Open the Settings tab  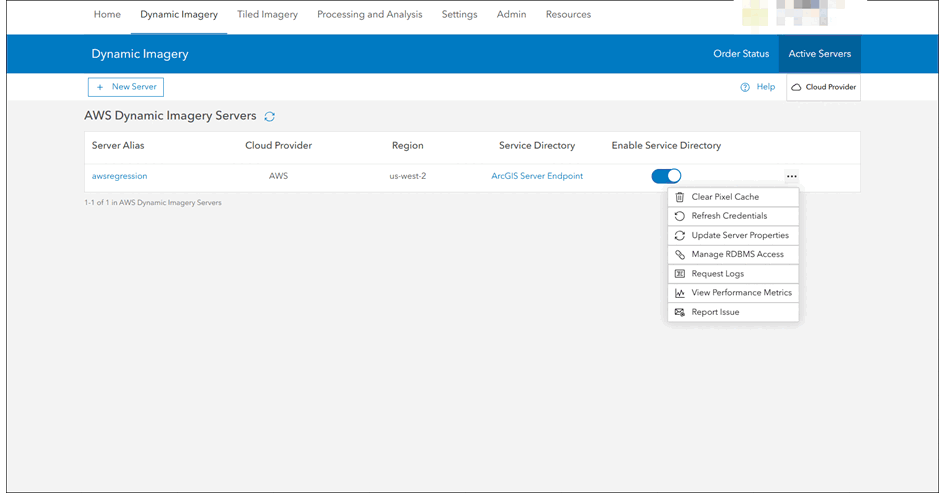pos(459,14)
